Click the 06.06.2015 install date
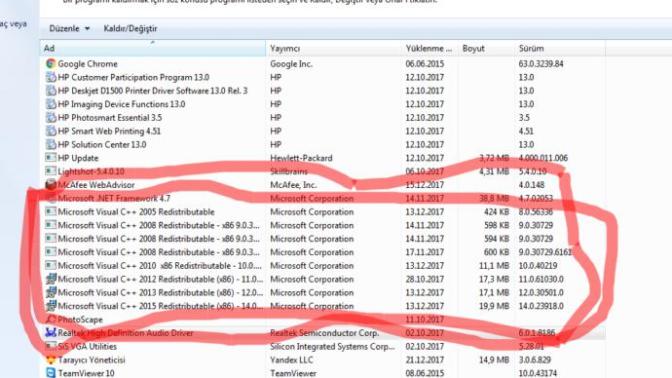The height and width of the screenshot is (378, 672). click(425, 64)
